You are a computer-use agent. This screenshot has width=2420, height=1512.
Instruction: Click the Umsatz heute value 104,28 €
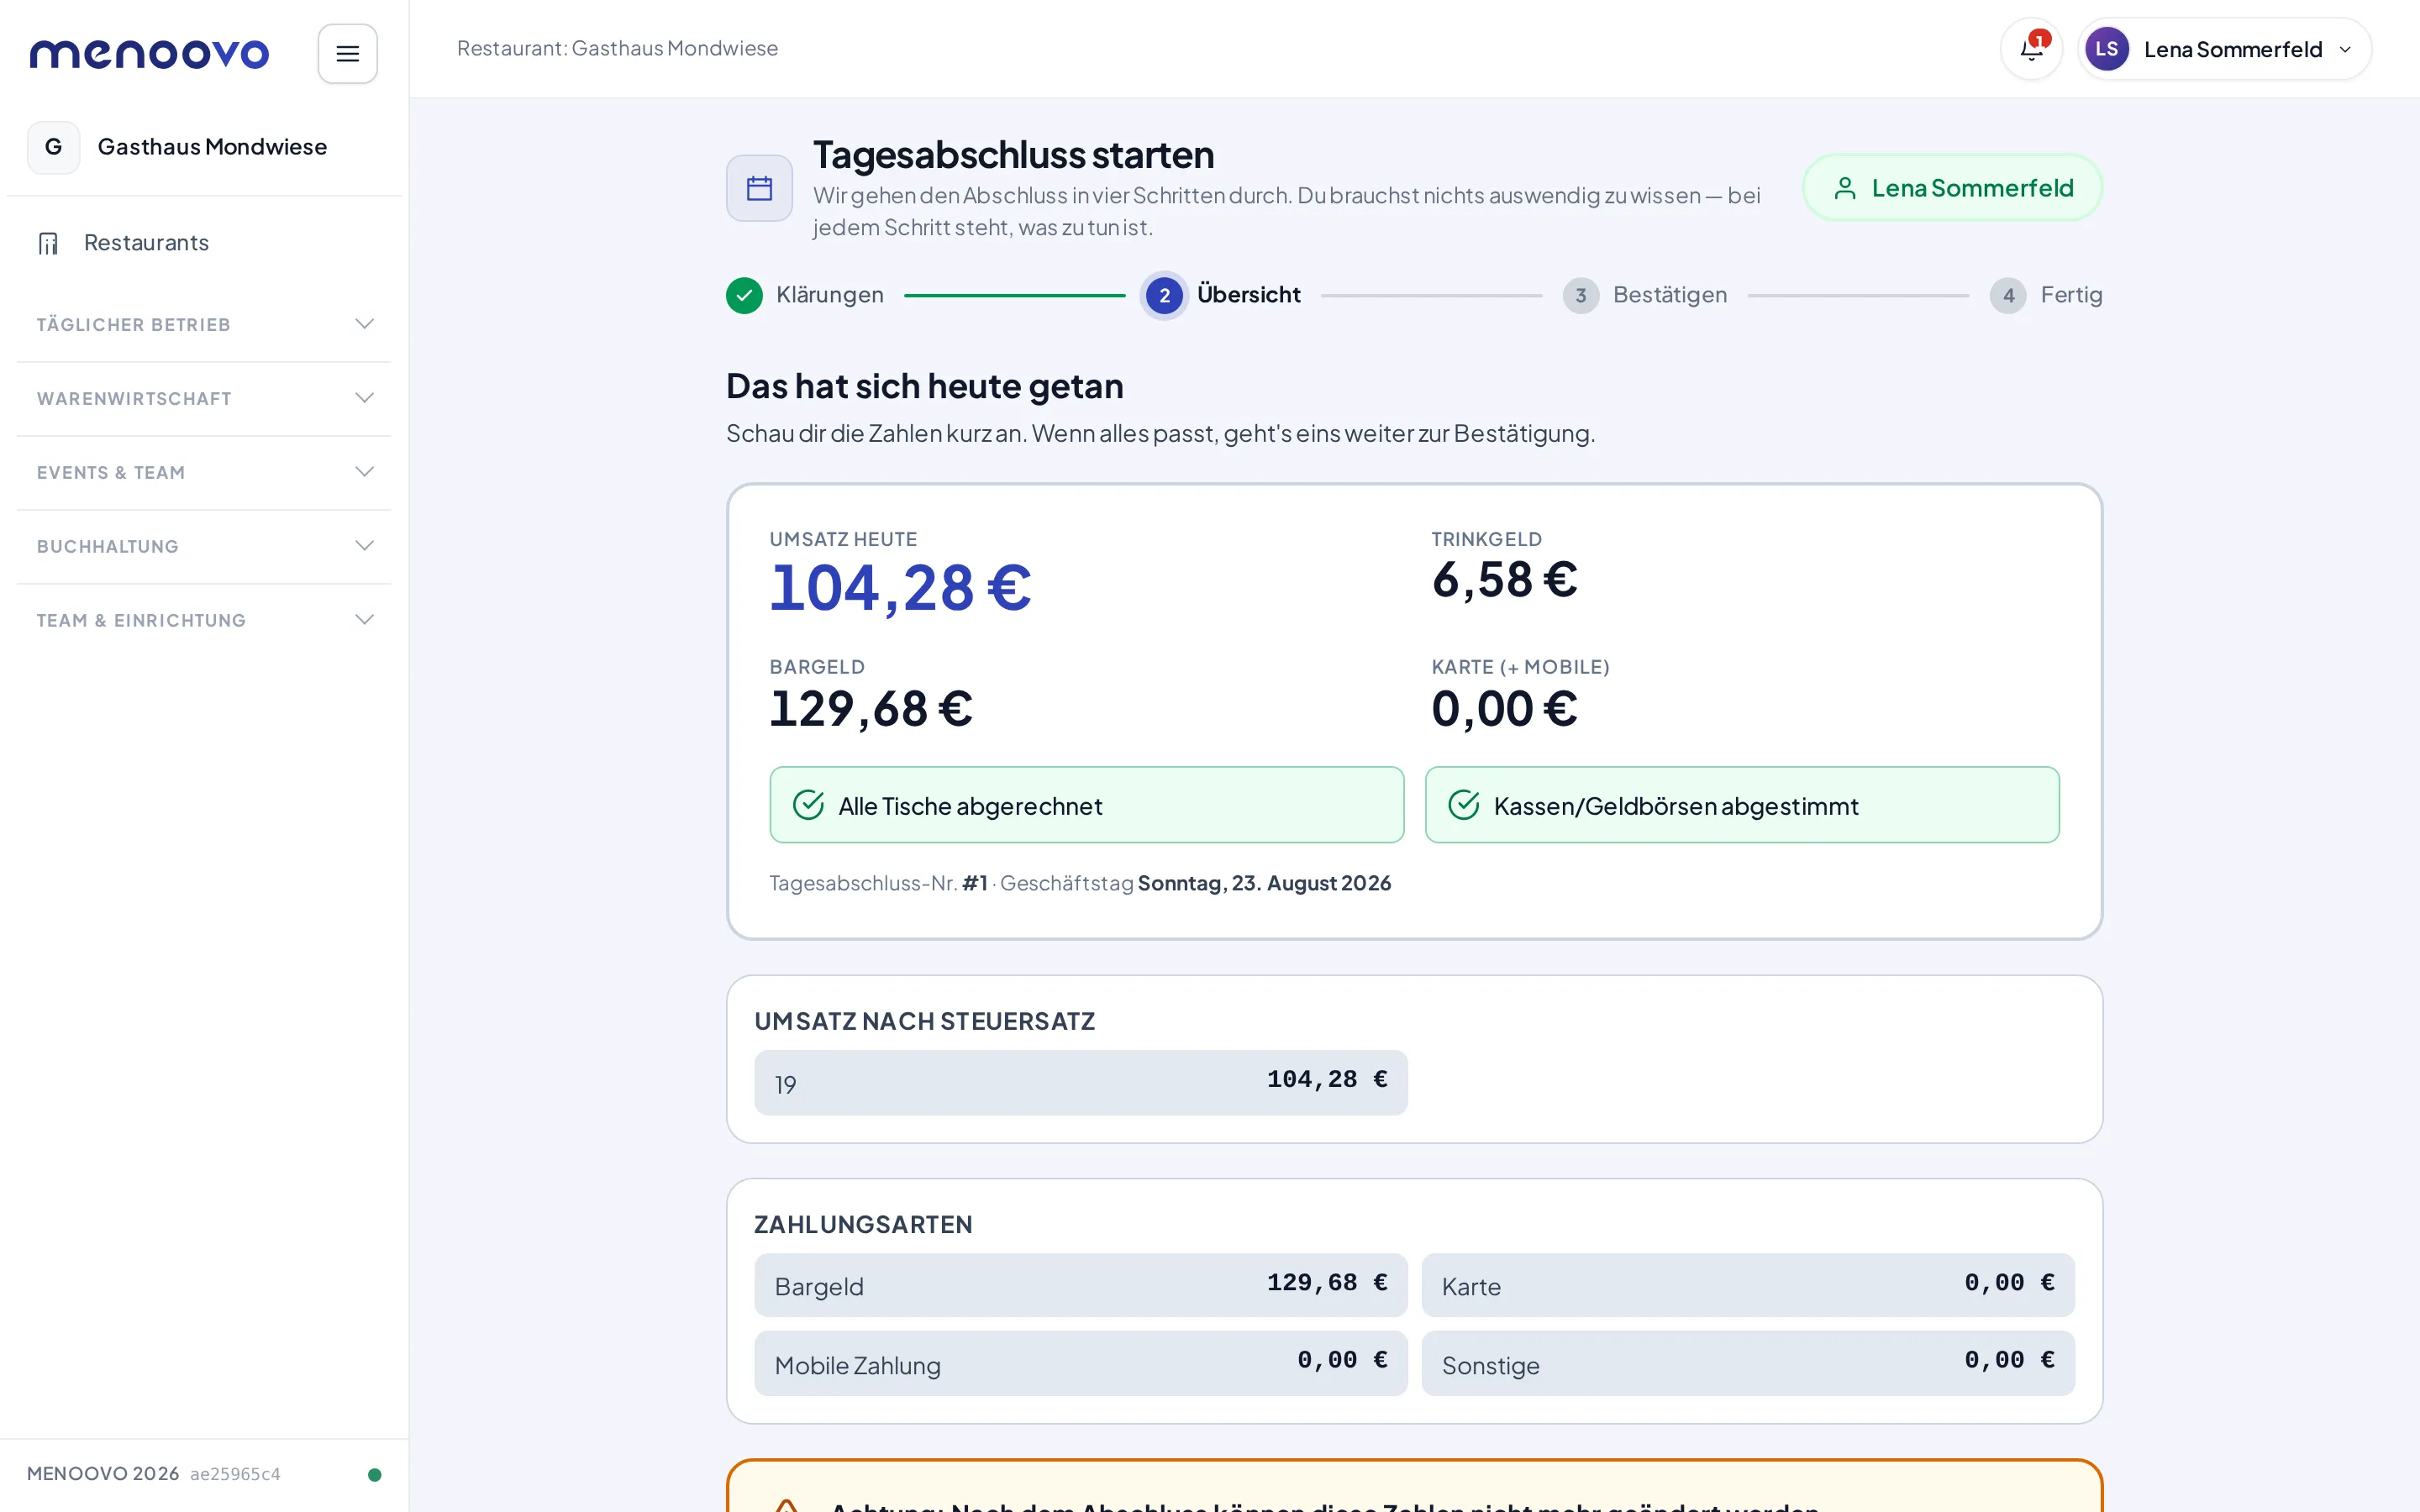click(900, 587)
